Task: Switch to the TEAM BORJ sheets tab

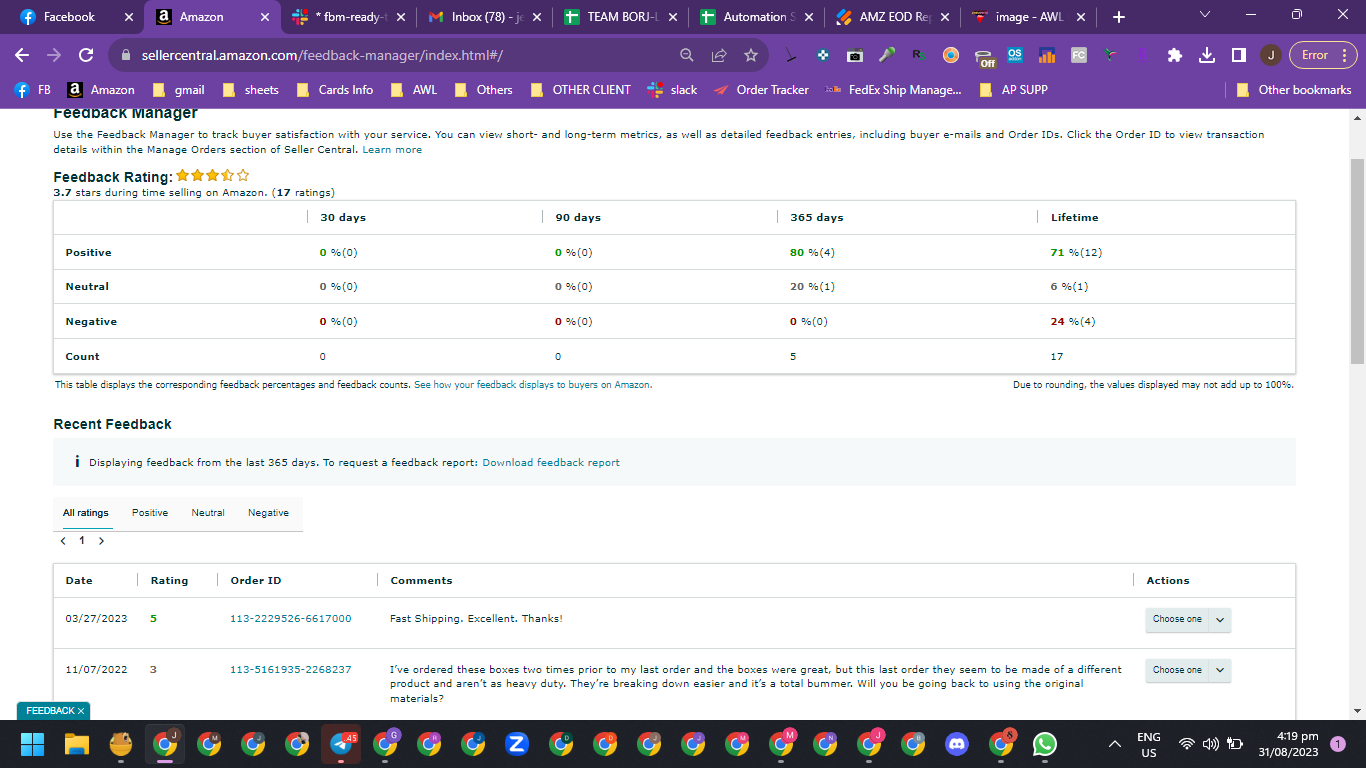Action: tap(620, 17)
